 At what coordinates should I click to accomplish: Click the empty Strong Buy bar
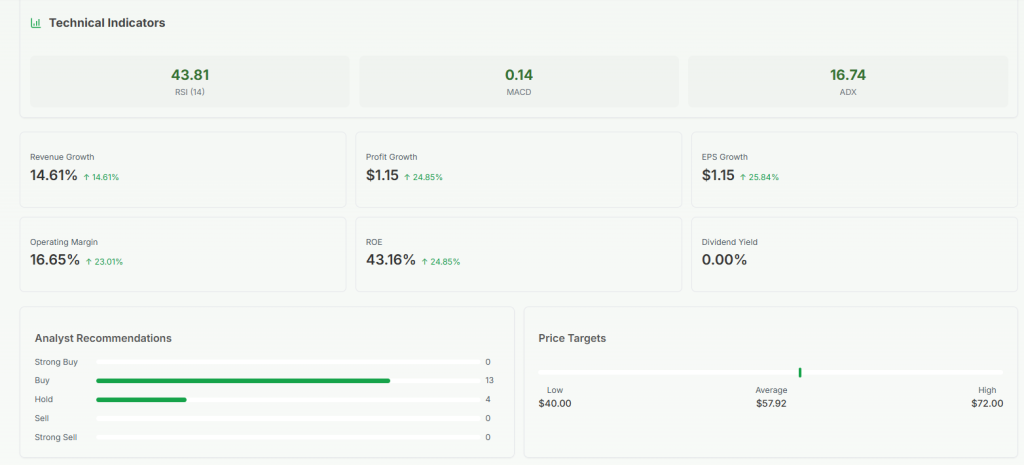[x=287, y=362]
